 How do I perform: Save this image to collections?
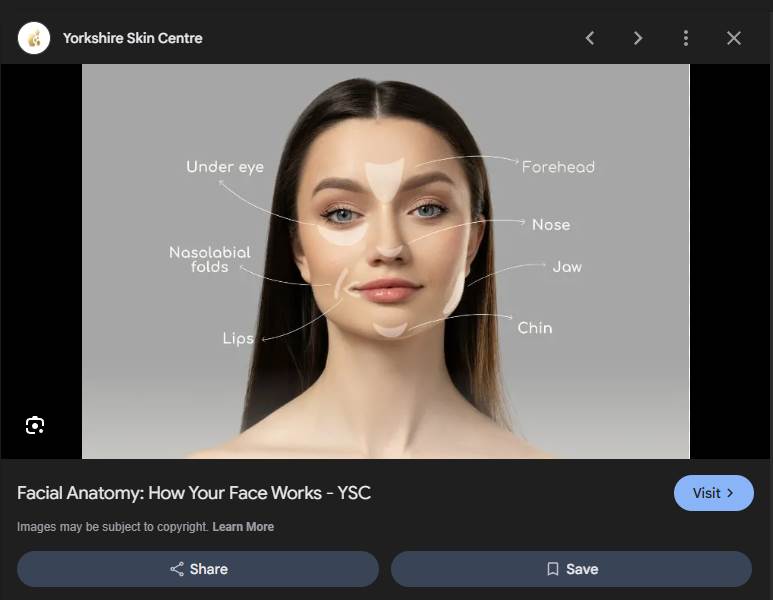[x=571, y=569]
